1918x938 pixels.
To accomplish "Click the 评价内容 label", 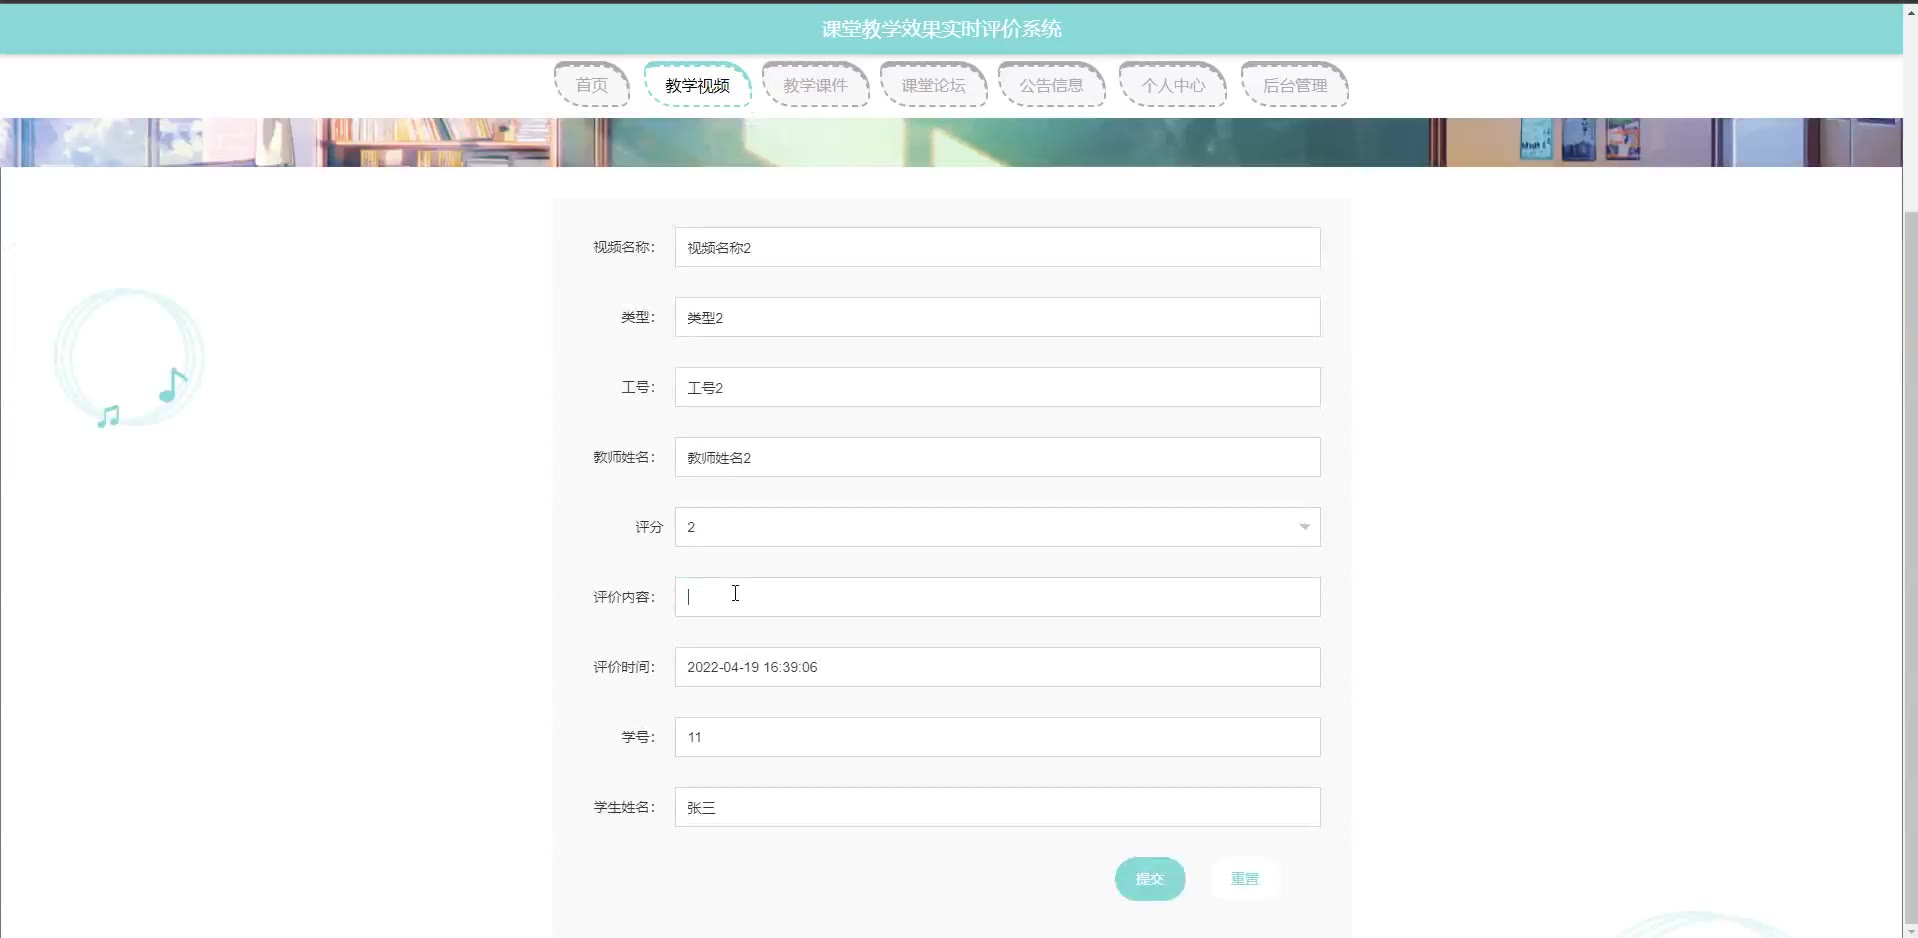I will (x=624, y=597).
